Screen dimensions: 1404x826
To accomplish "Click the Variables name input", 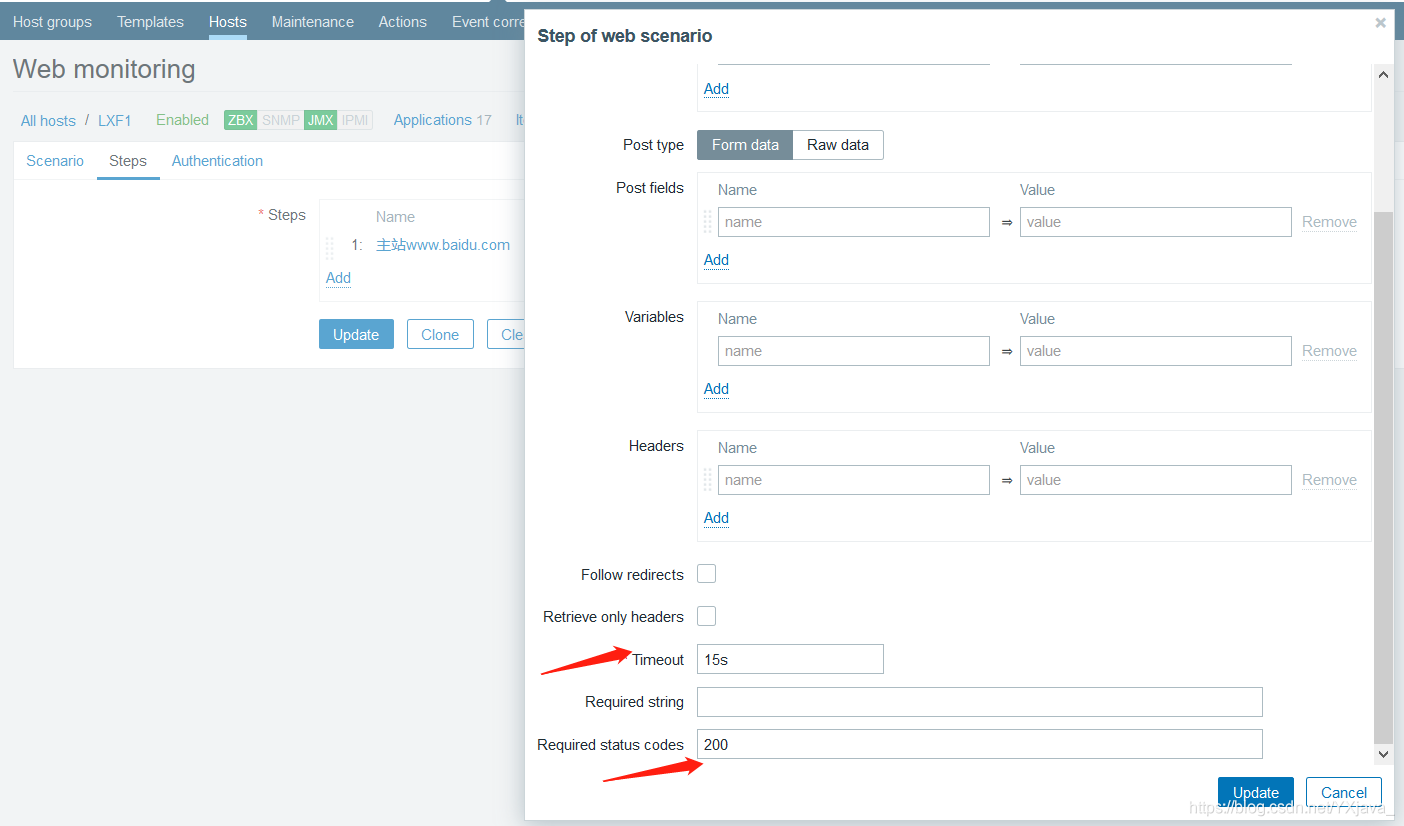I will [x=854, y=351].
